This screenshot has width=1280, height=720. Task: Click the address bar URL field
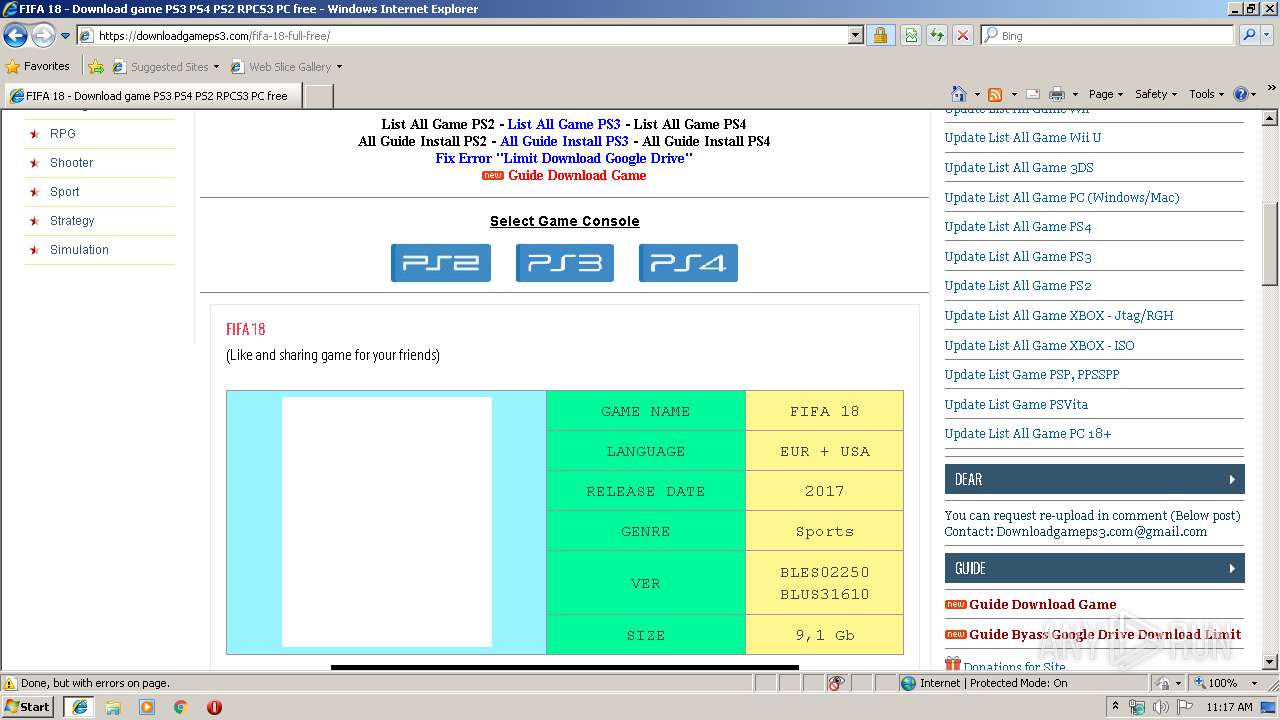[x=462, y=35]
